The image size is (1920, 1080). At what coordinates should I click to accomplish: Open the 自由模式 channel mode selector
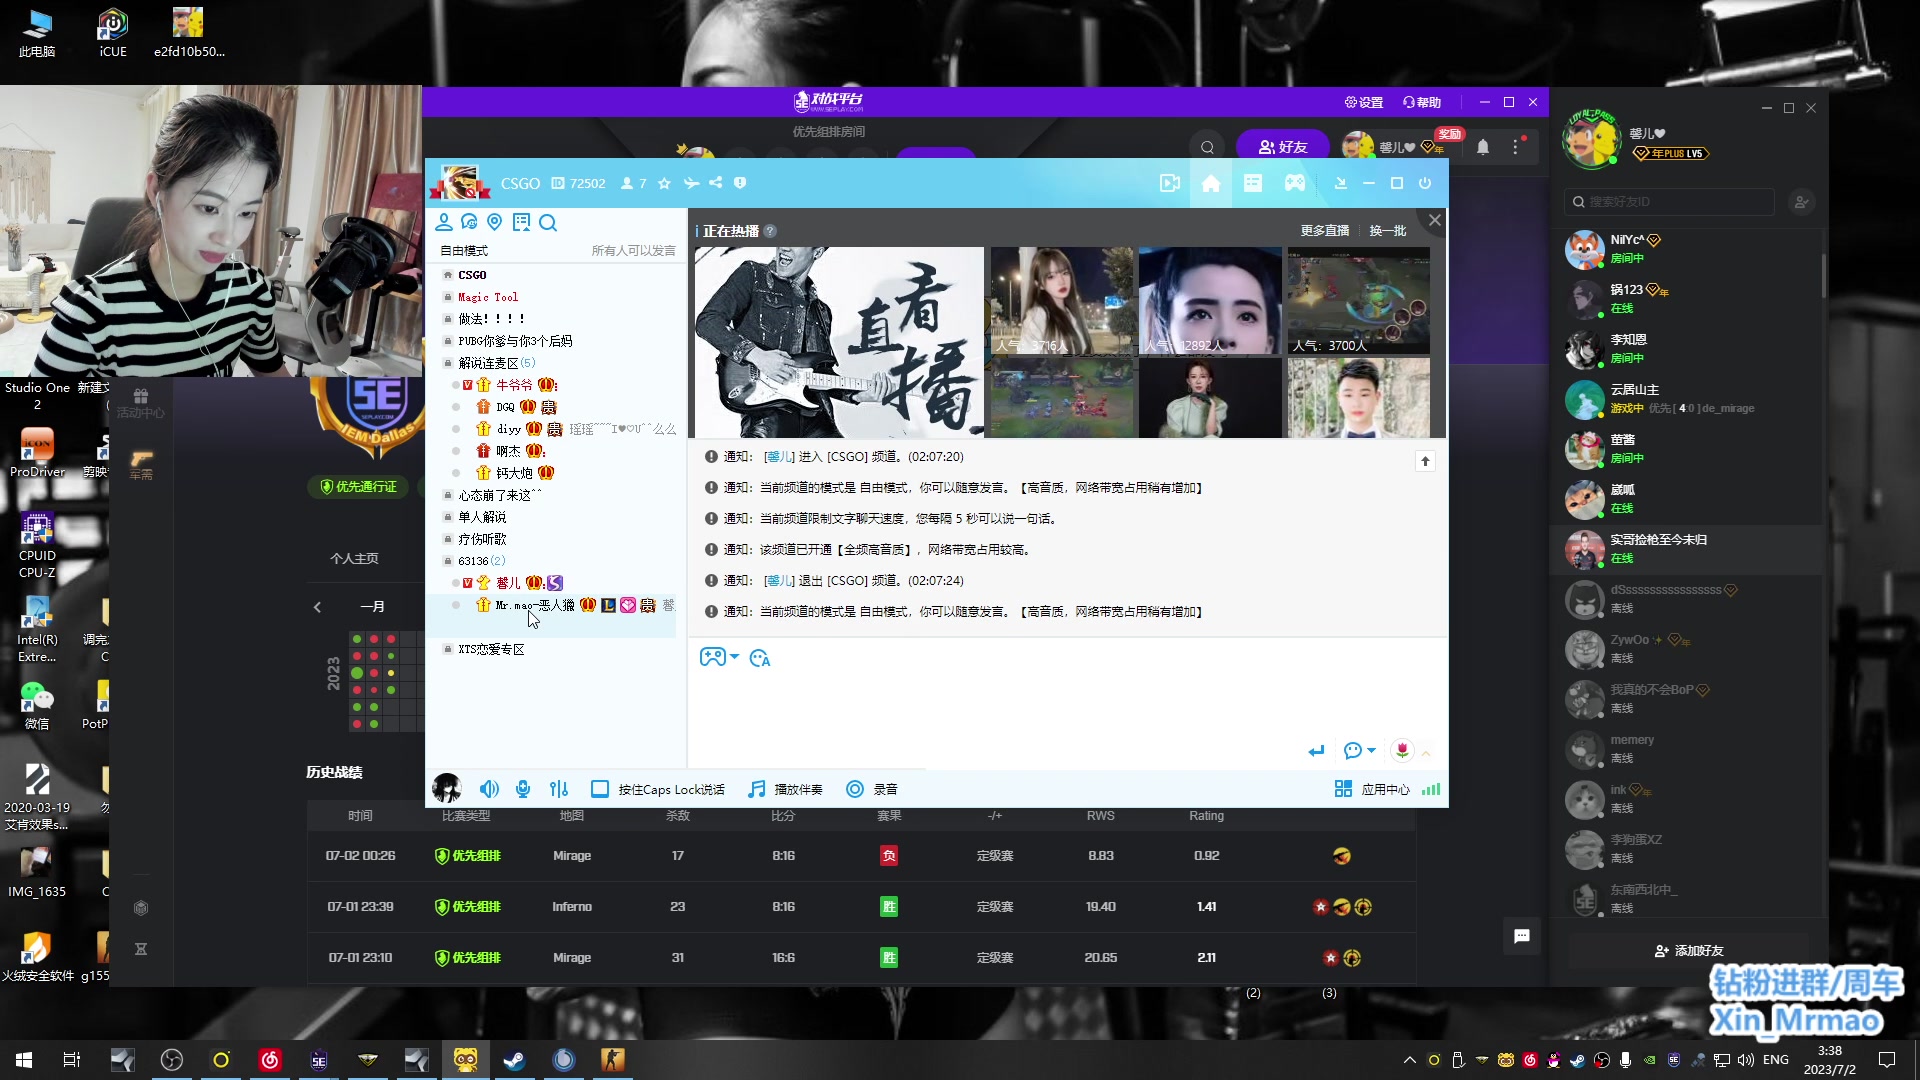(x=464, y=251)
